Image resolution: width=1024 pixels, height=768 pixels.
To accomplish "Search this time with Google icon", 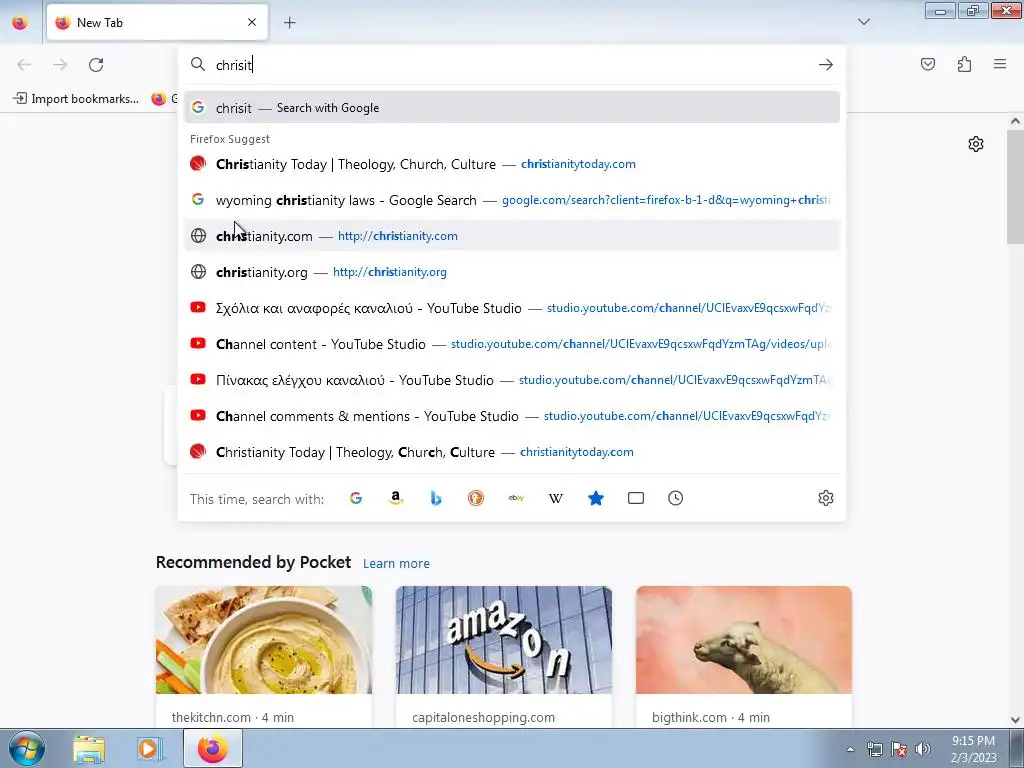I will [x=356, y=498].
